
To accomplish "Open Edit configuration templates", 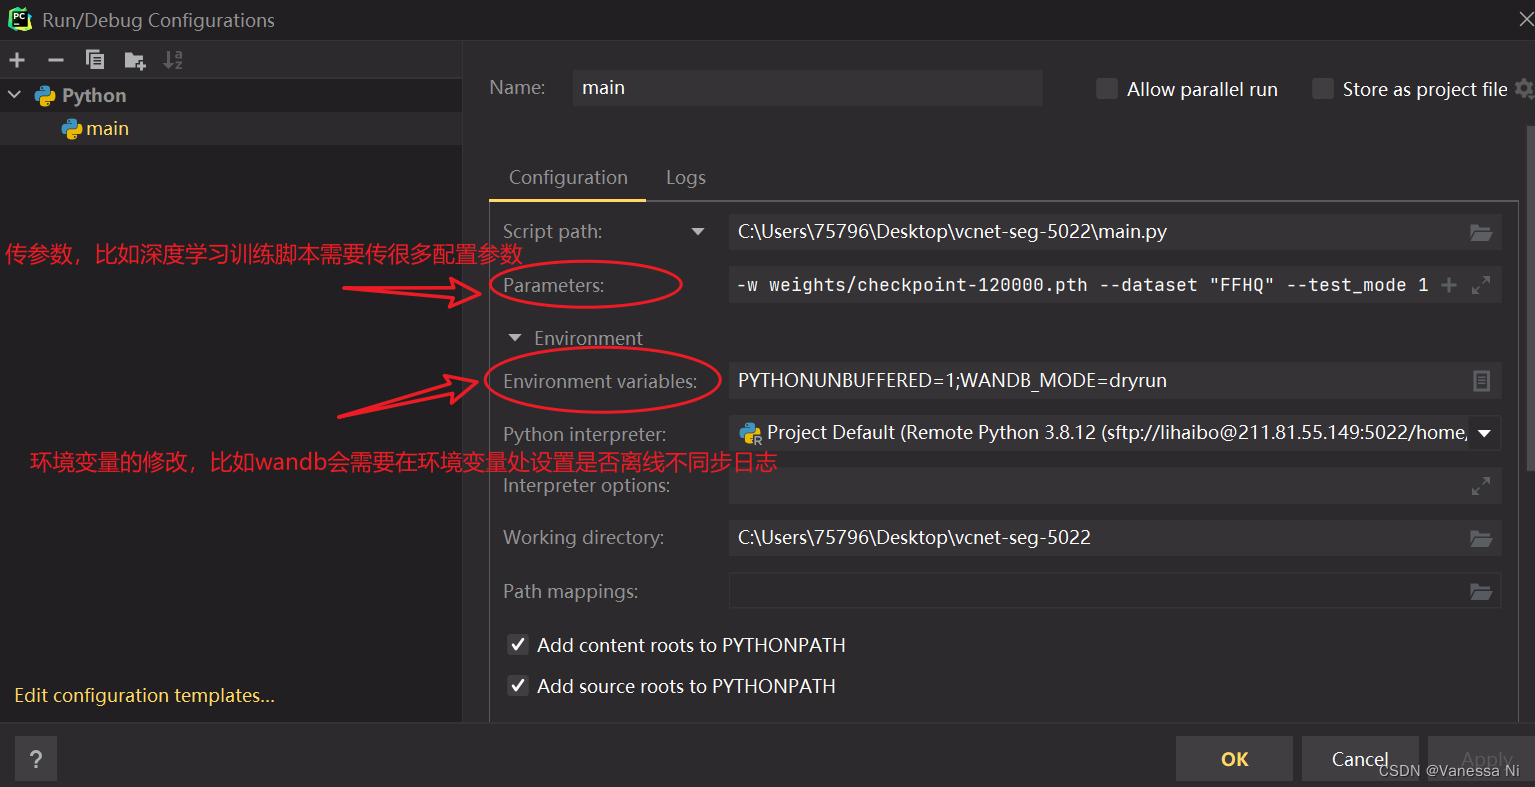I will [144, 695].
